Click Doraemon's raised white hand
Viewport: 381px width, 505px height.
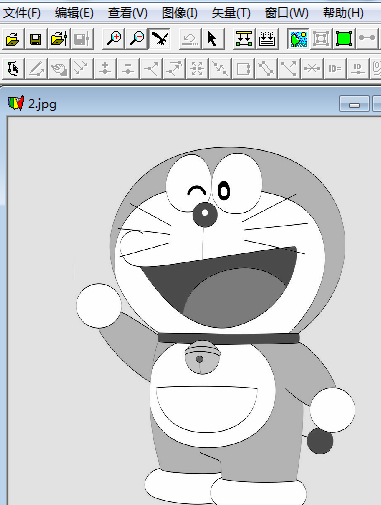(x=99, y=306)
